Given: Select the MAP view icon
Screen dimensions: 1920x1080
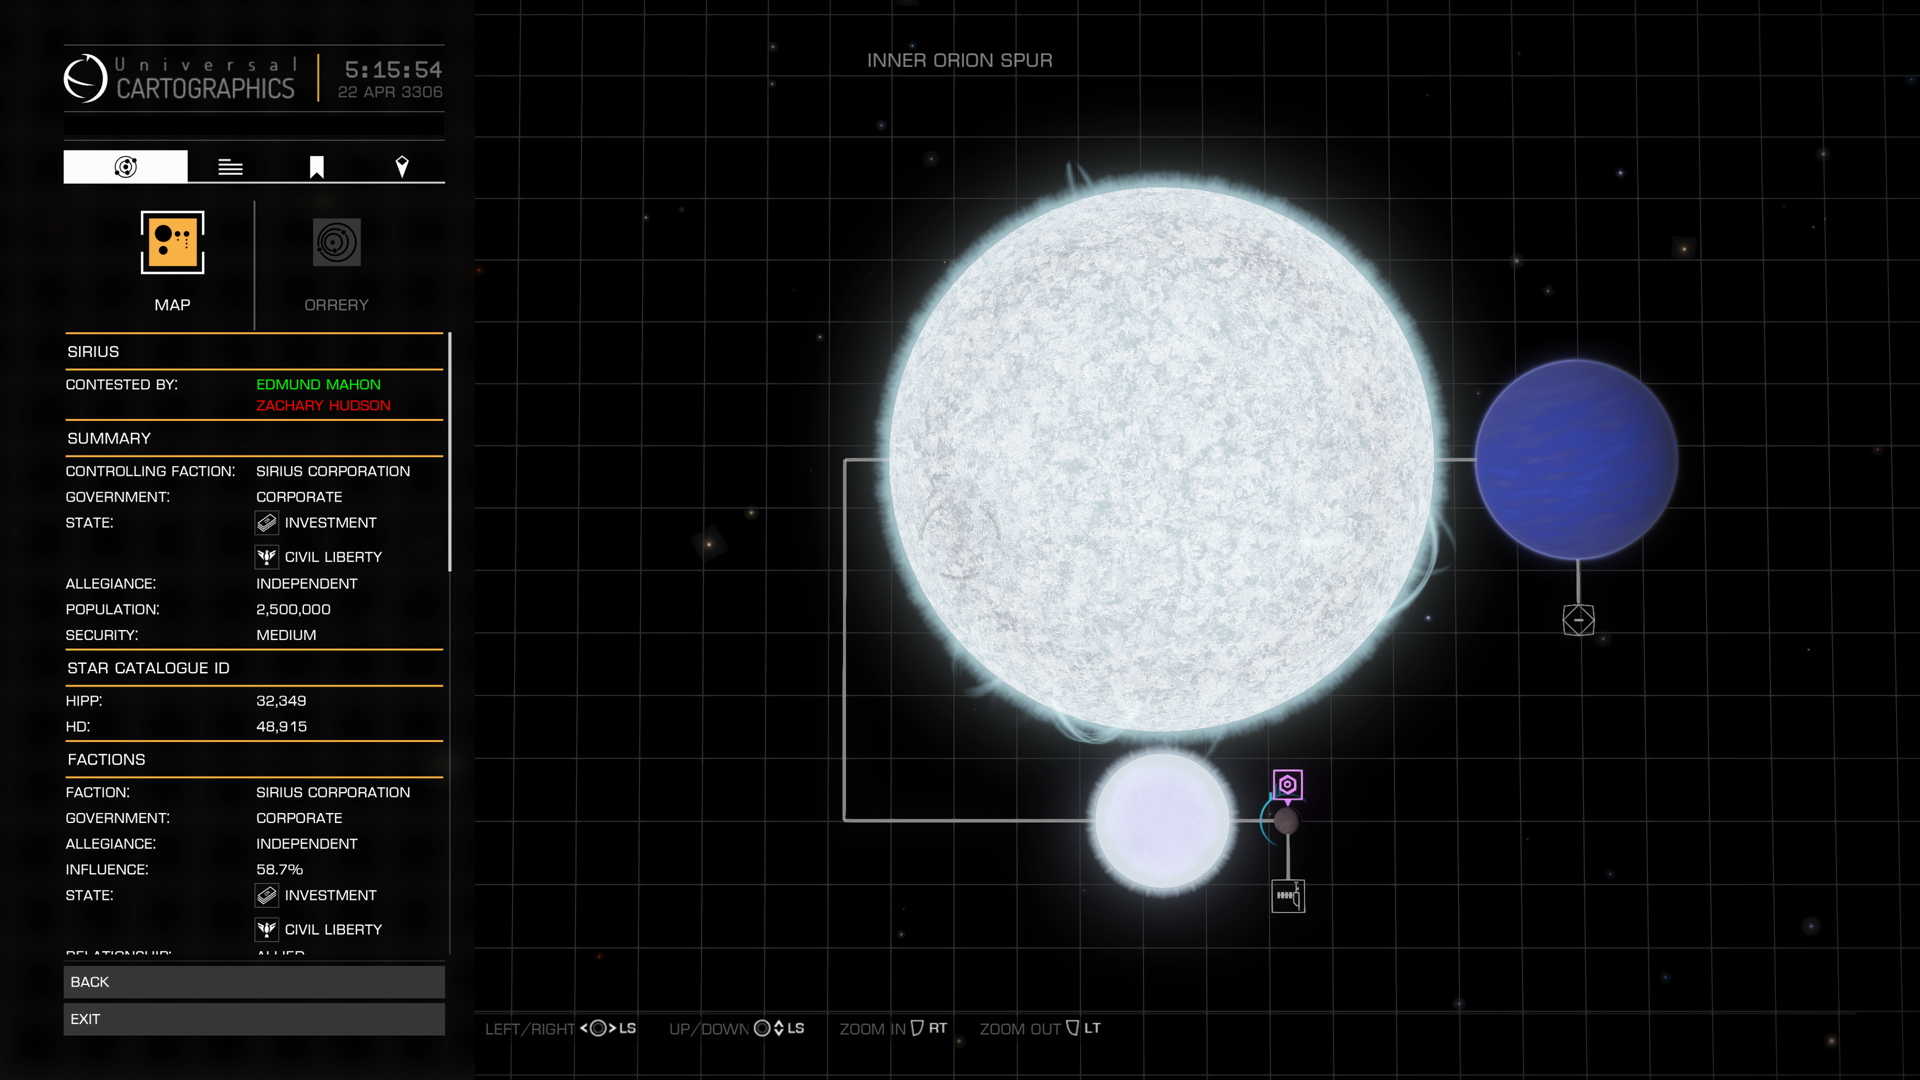Looking at the screenshot, I should coord(172,243).
